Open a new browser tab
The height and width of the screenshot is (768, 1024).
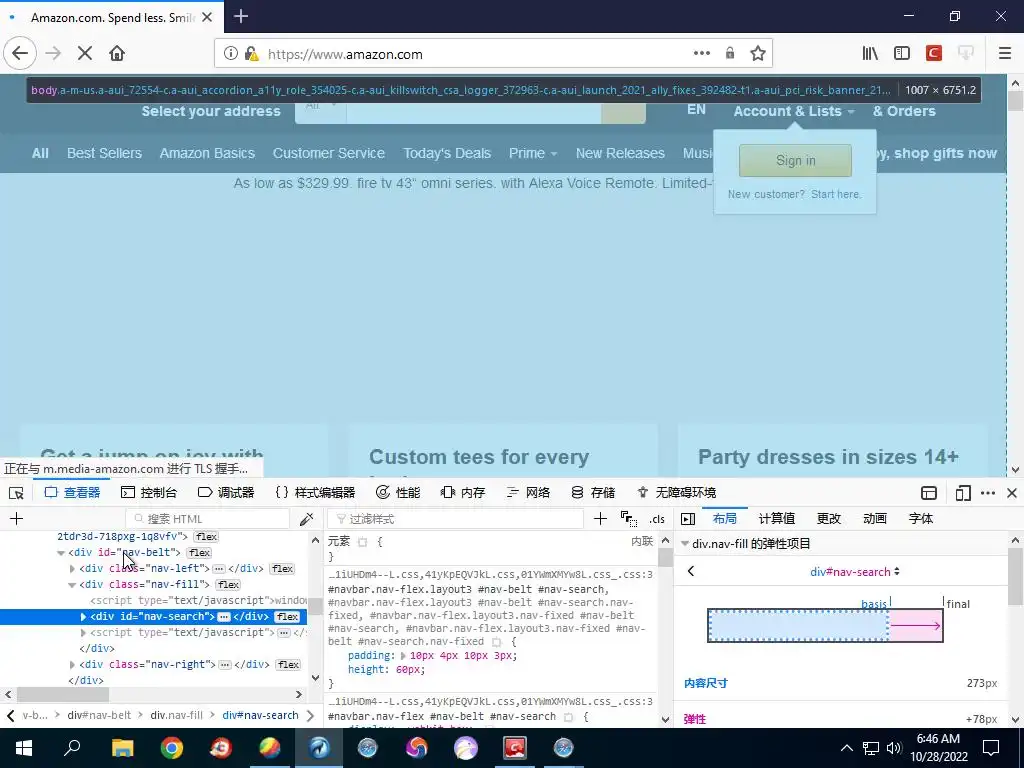(x=241, y=16)
